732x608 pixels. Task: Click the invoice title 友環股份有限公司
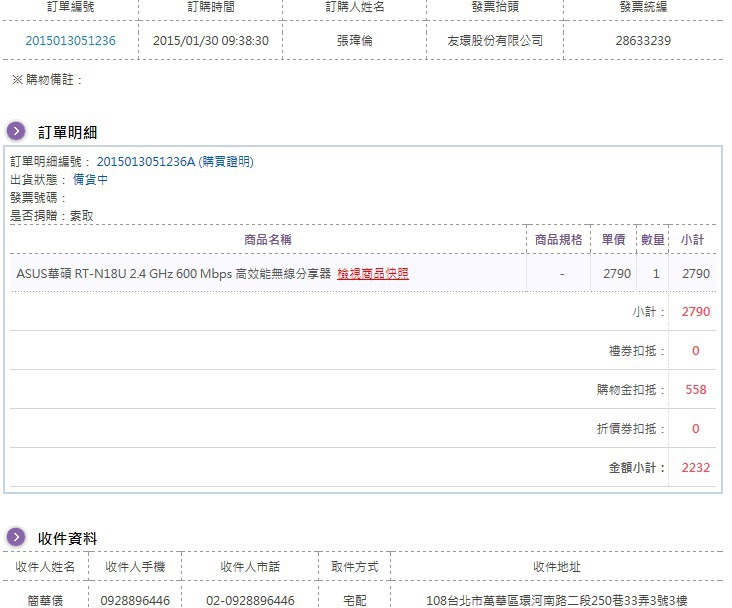[x=496, y=41]
